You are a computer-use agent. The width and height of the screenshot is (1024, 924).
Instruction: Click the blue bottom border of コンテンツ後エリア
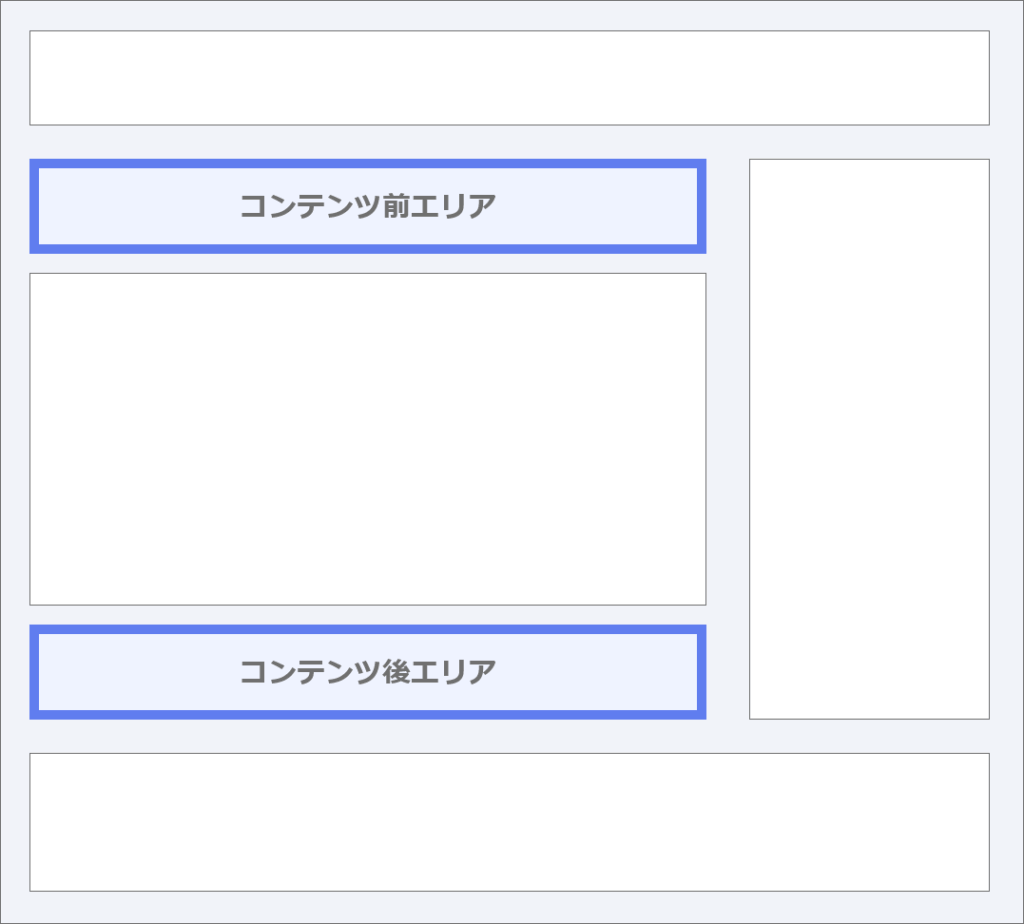(x=367, y=715)
